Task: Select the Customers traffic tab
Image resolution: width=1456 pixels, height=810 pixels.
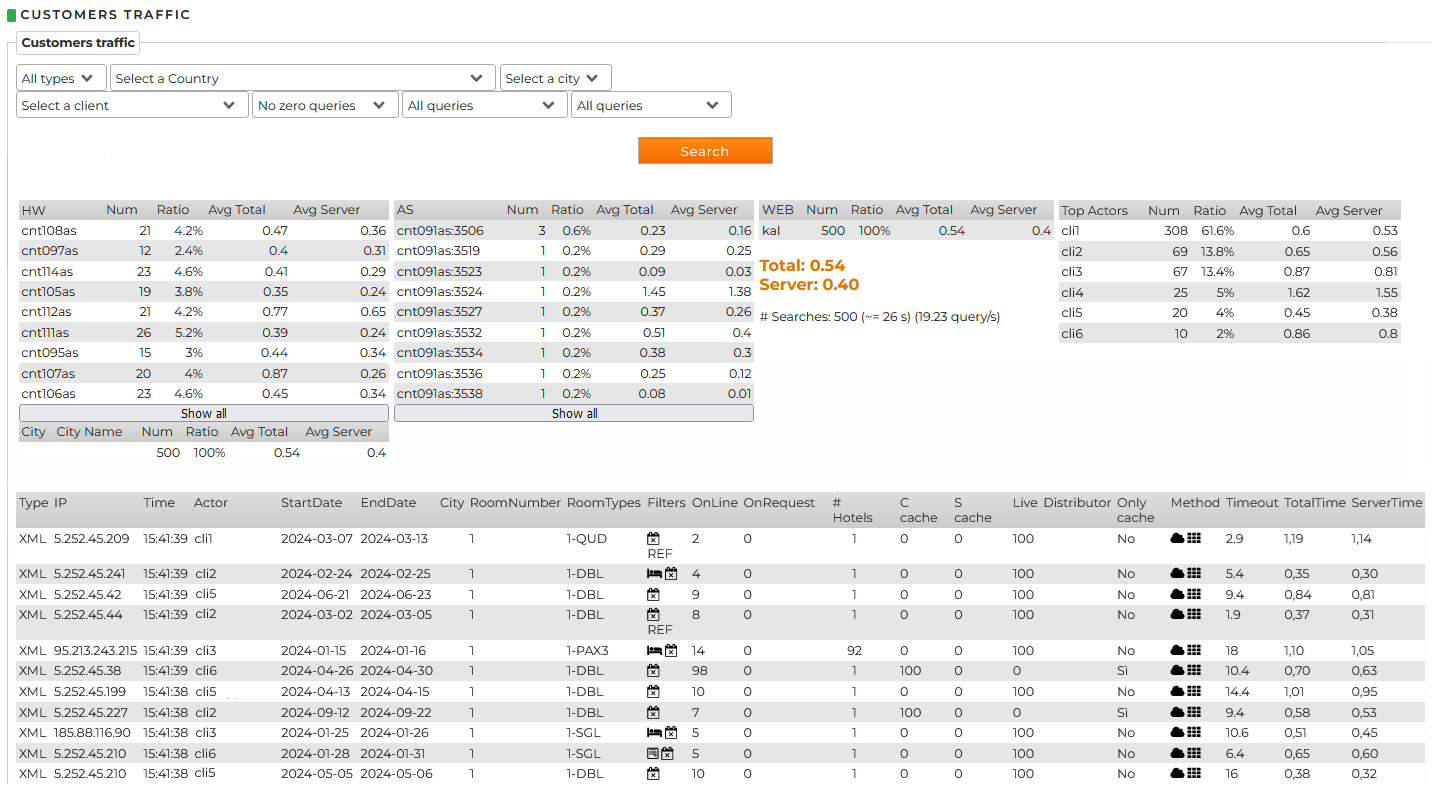Action: coord(78,43)
